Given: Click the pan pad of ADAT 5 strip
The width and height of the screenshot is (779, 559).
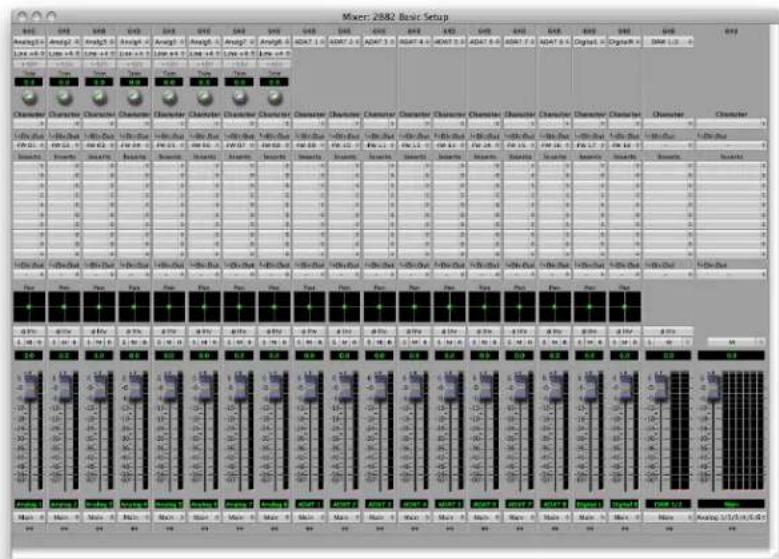Looking at the screenshot, I should tap(450, 307).
